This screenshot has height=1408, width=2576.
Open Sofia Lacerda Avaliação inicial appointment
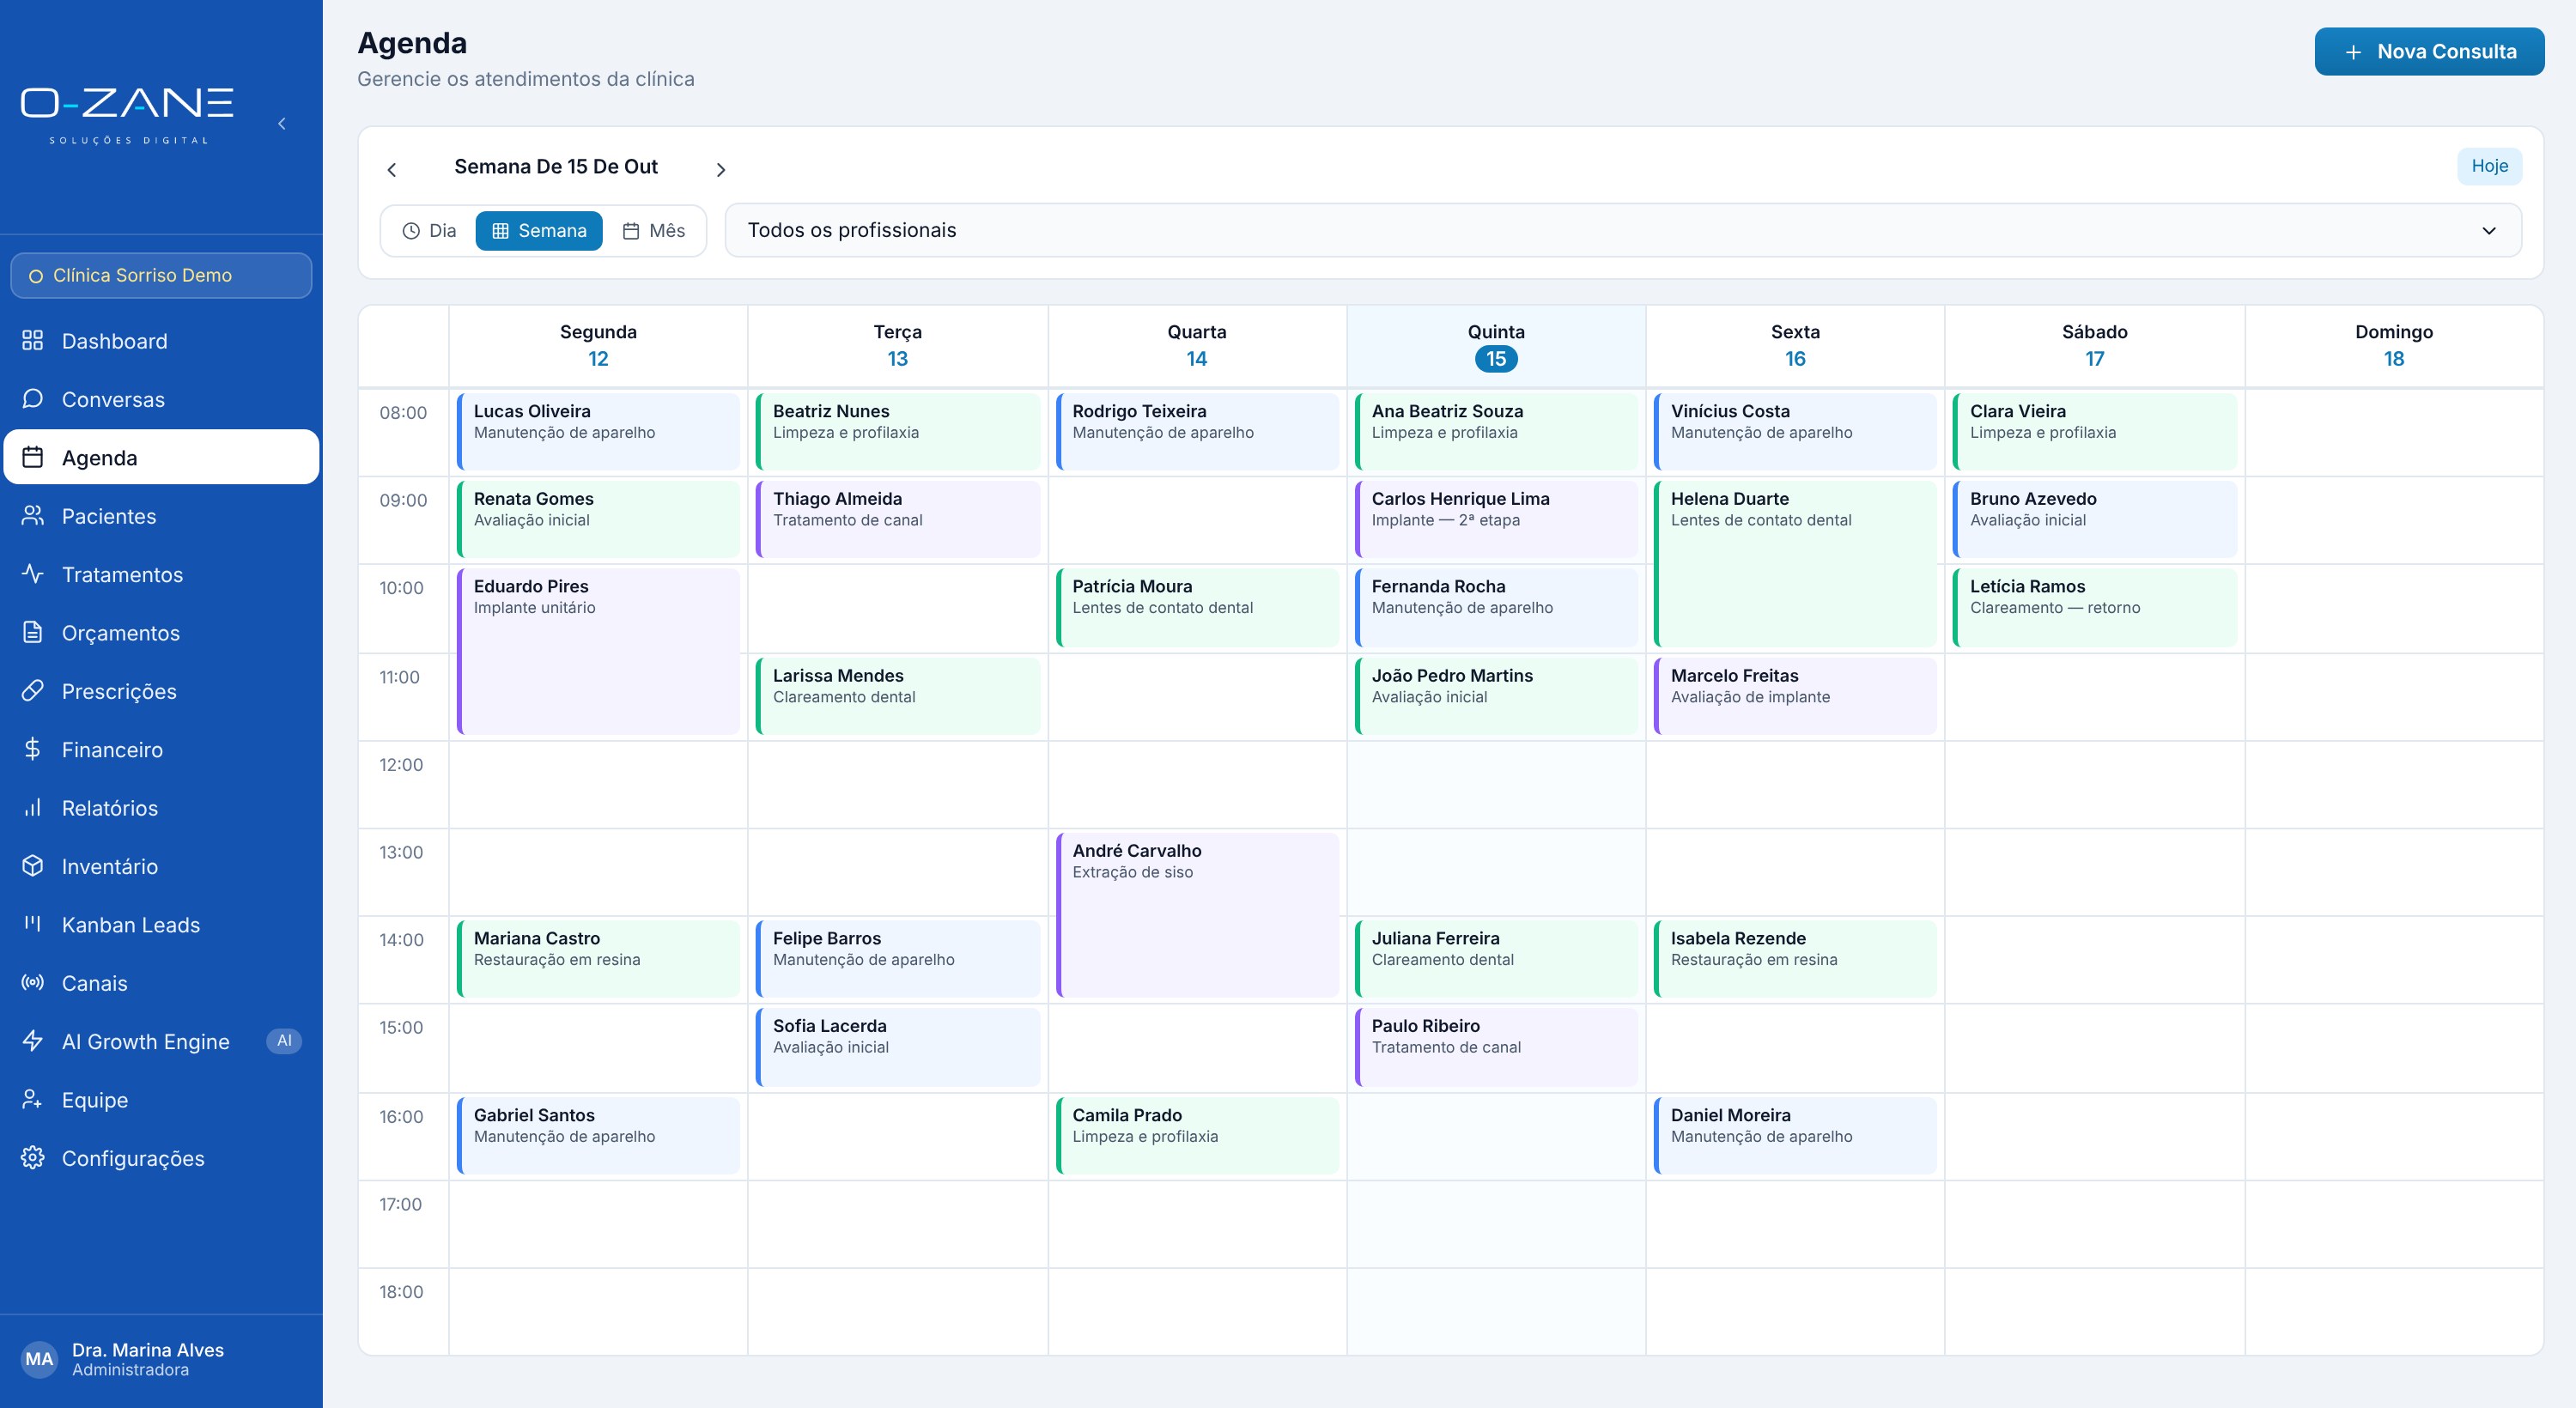(x=897, y=1047)
